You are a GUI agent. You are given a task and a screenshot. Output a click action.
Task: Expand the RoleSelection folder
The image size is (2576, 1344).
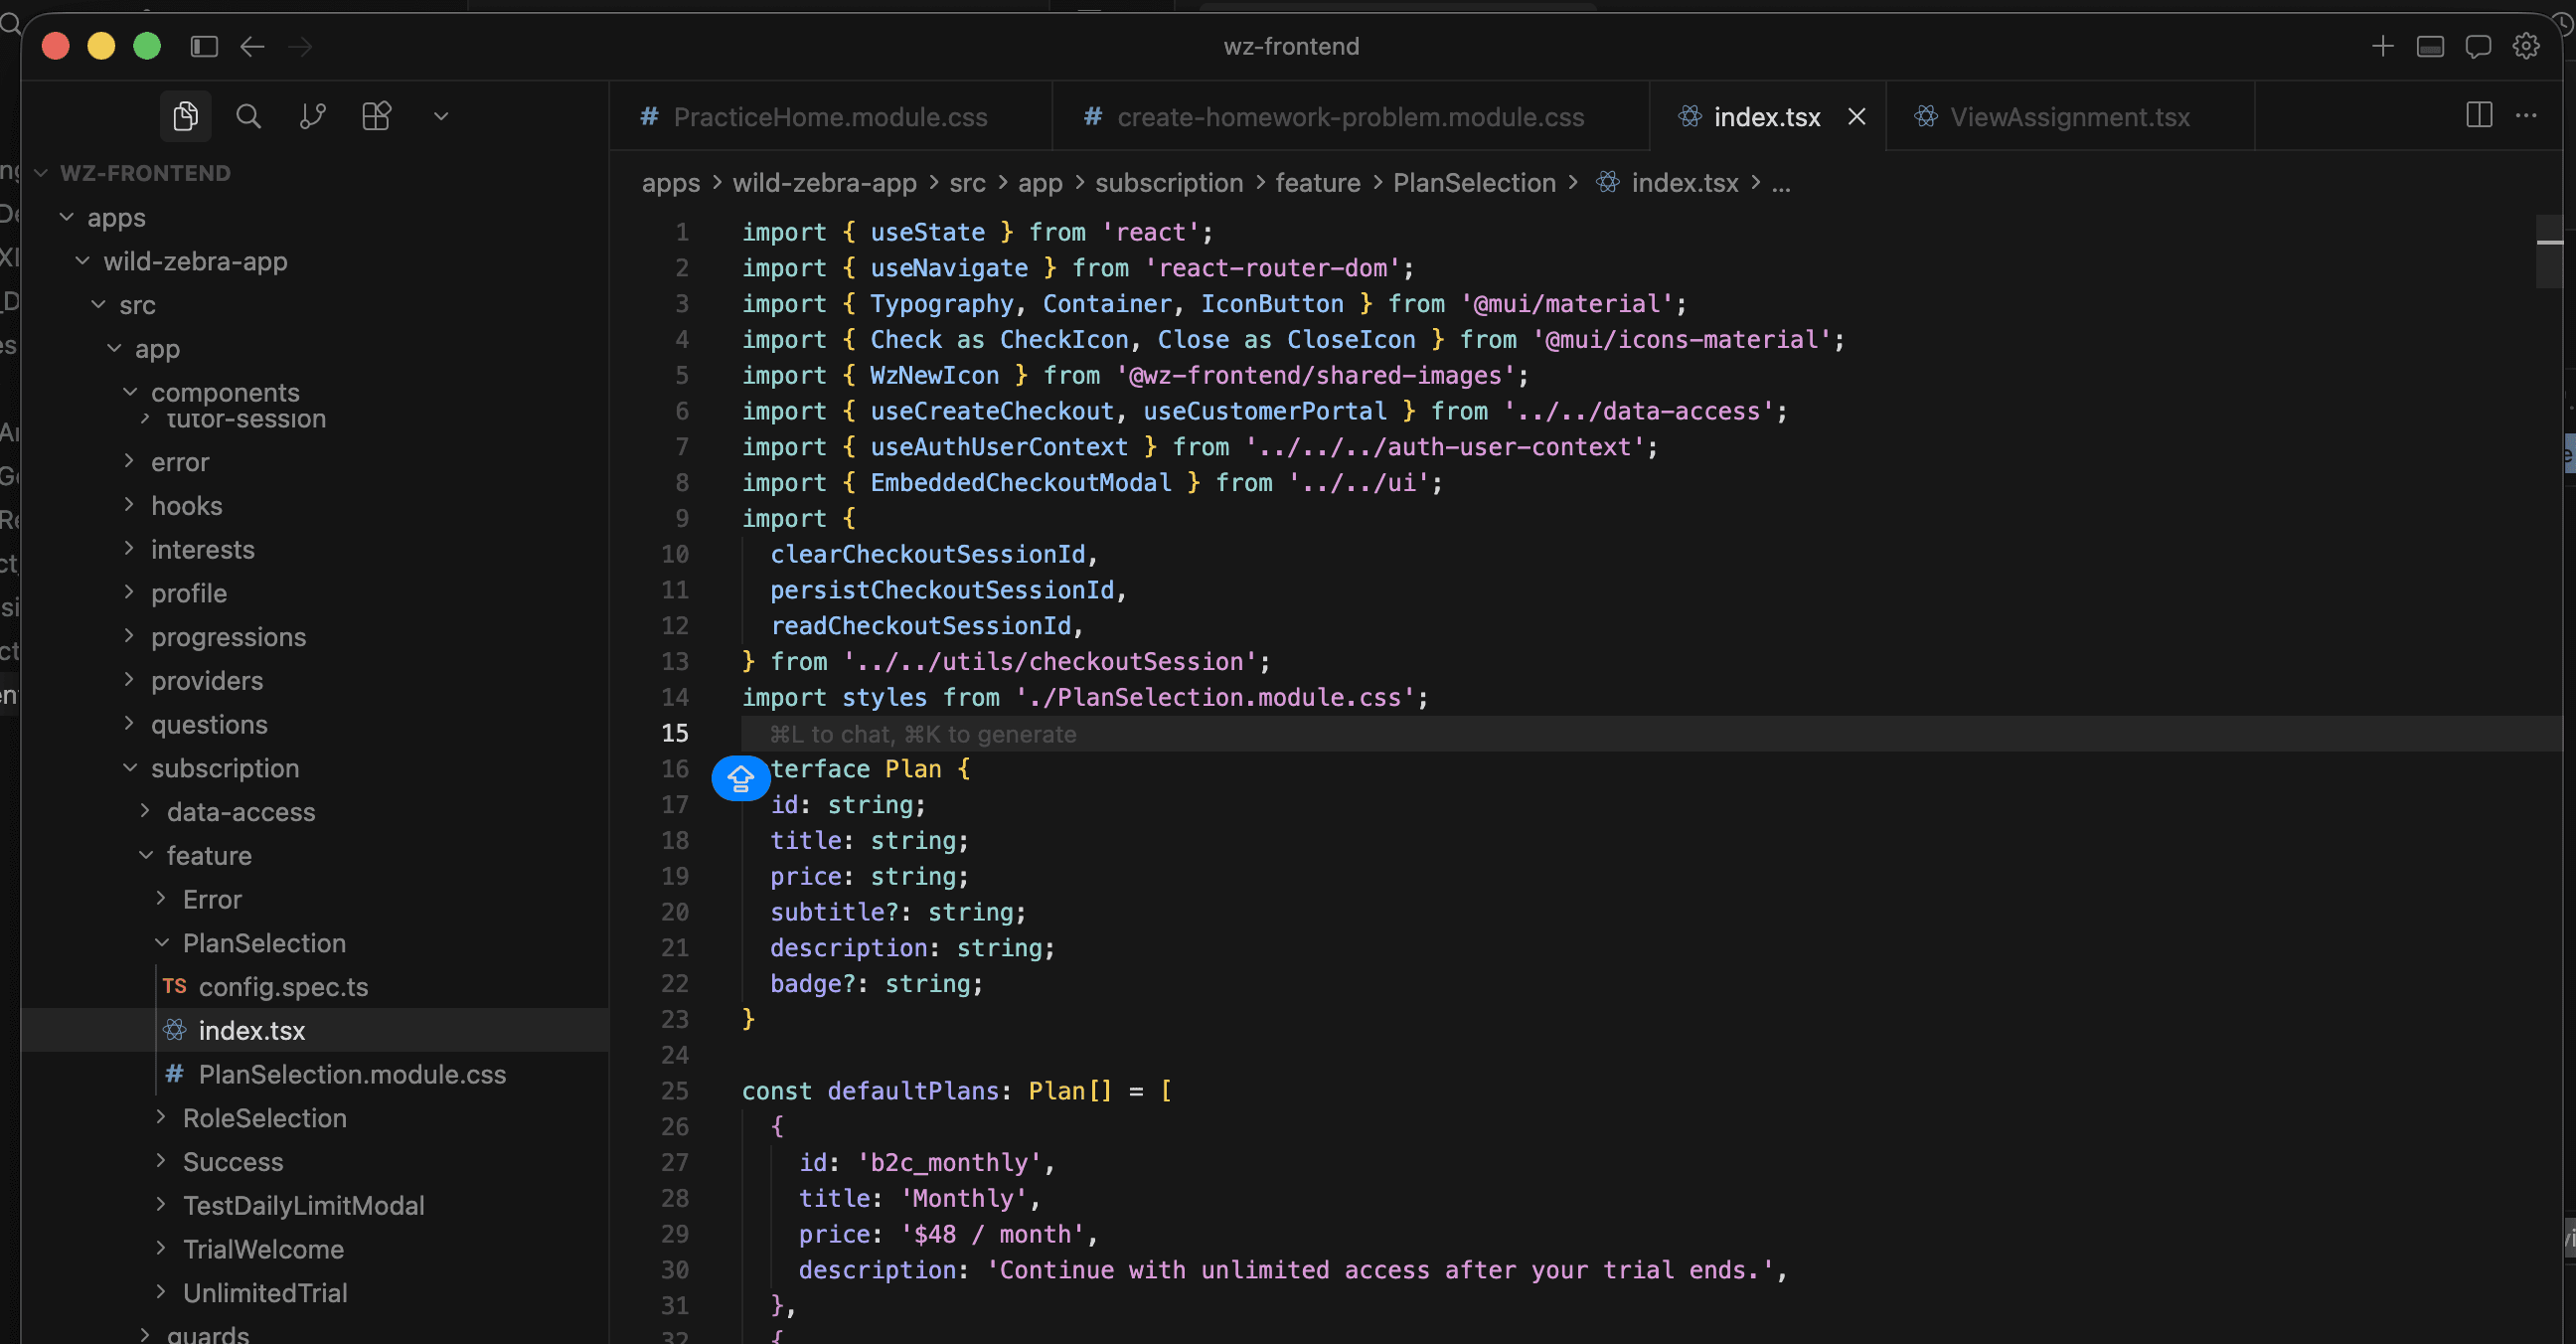tap(264, 1118)
